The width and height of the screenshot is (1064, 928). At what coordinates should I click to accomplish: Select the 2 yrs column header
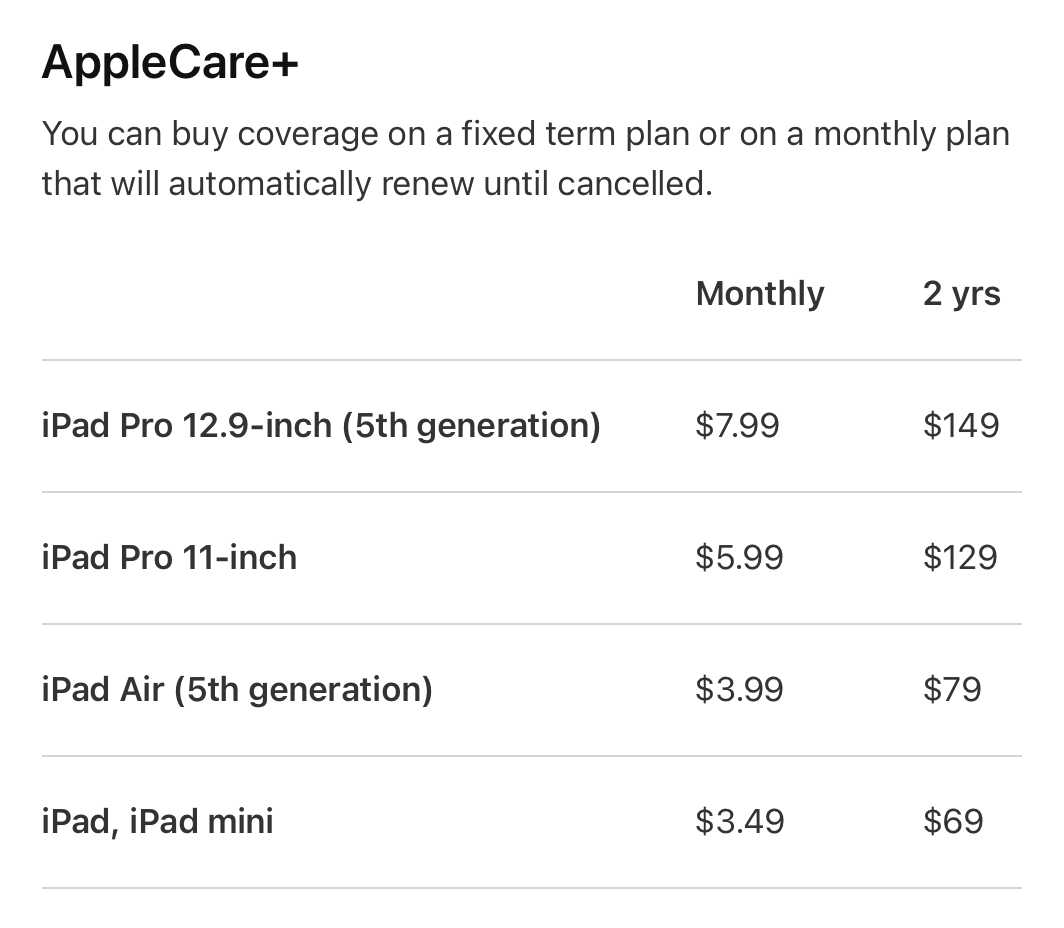pos(961,294)
